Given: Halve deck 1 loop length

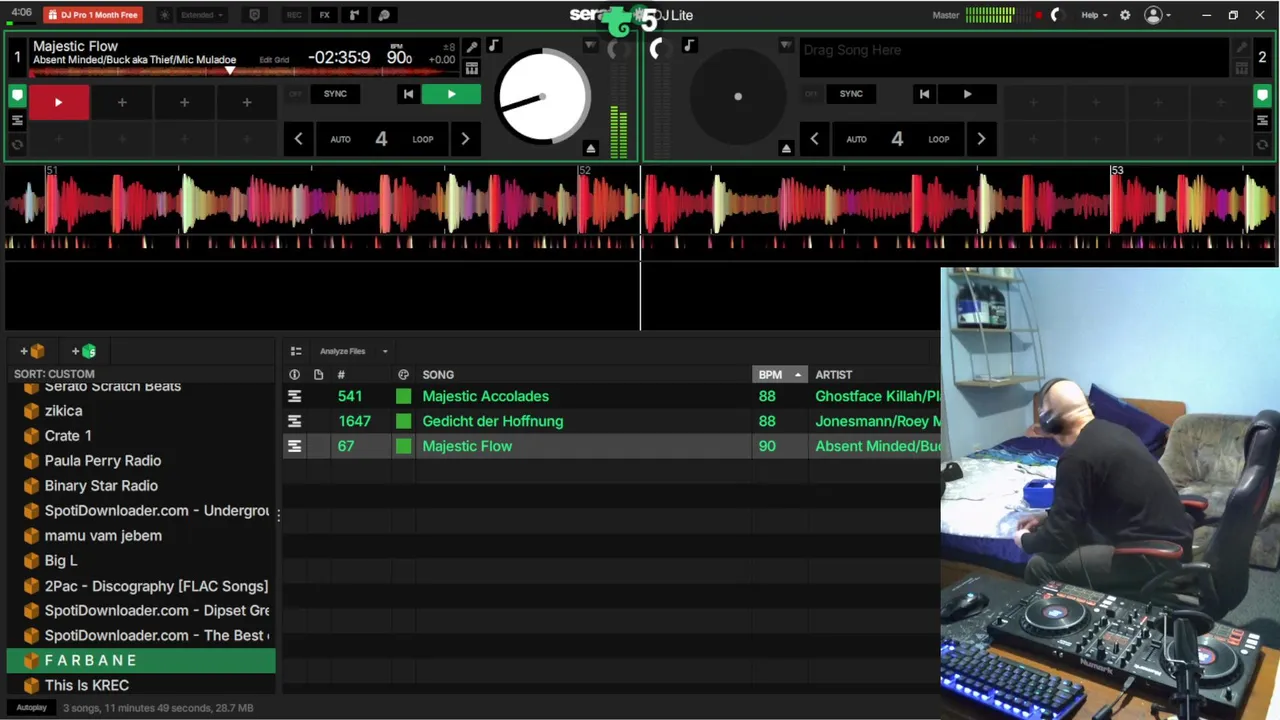Looking at the screenshot, I should pyautogui.click(x=298, y=139).
